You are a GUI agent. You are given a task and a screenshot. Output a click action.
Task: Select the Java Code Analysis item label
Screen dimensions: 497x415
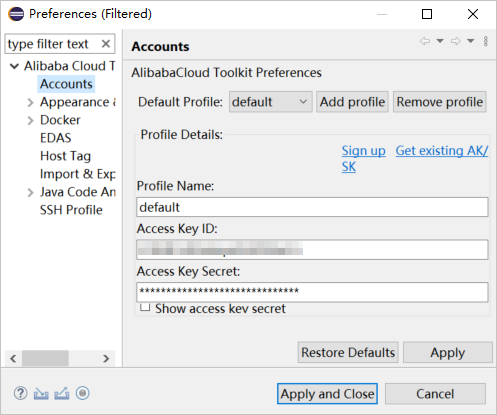click(x=78, y=192)
